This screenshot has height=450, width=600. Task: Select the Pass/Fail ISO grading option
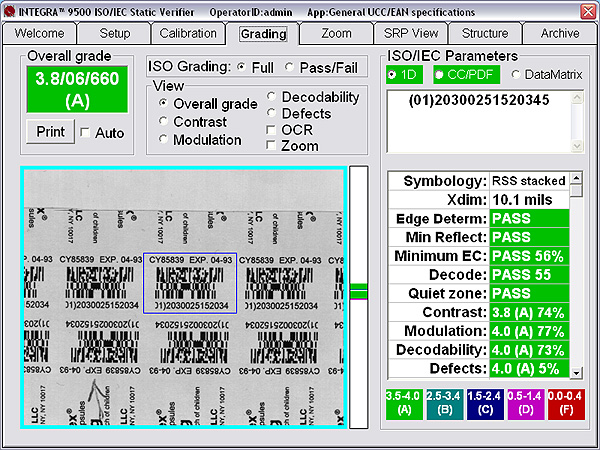pos(291,67)
